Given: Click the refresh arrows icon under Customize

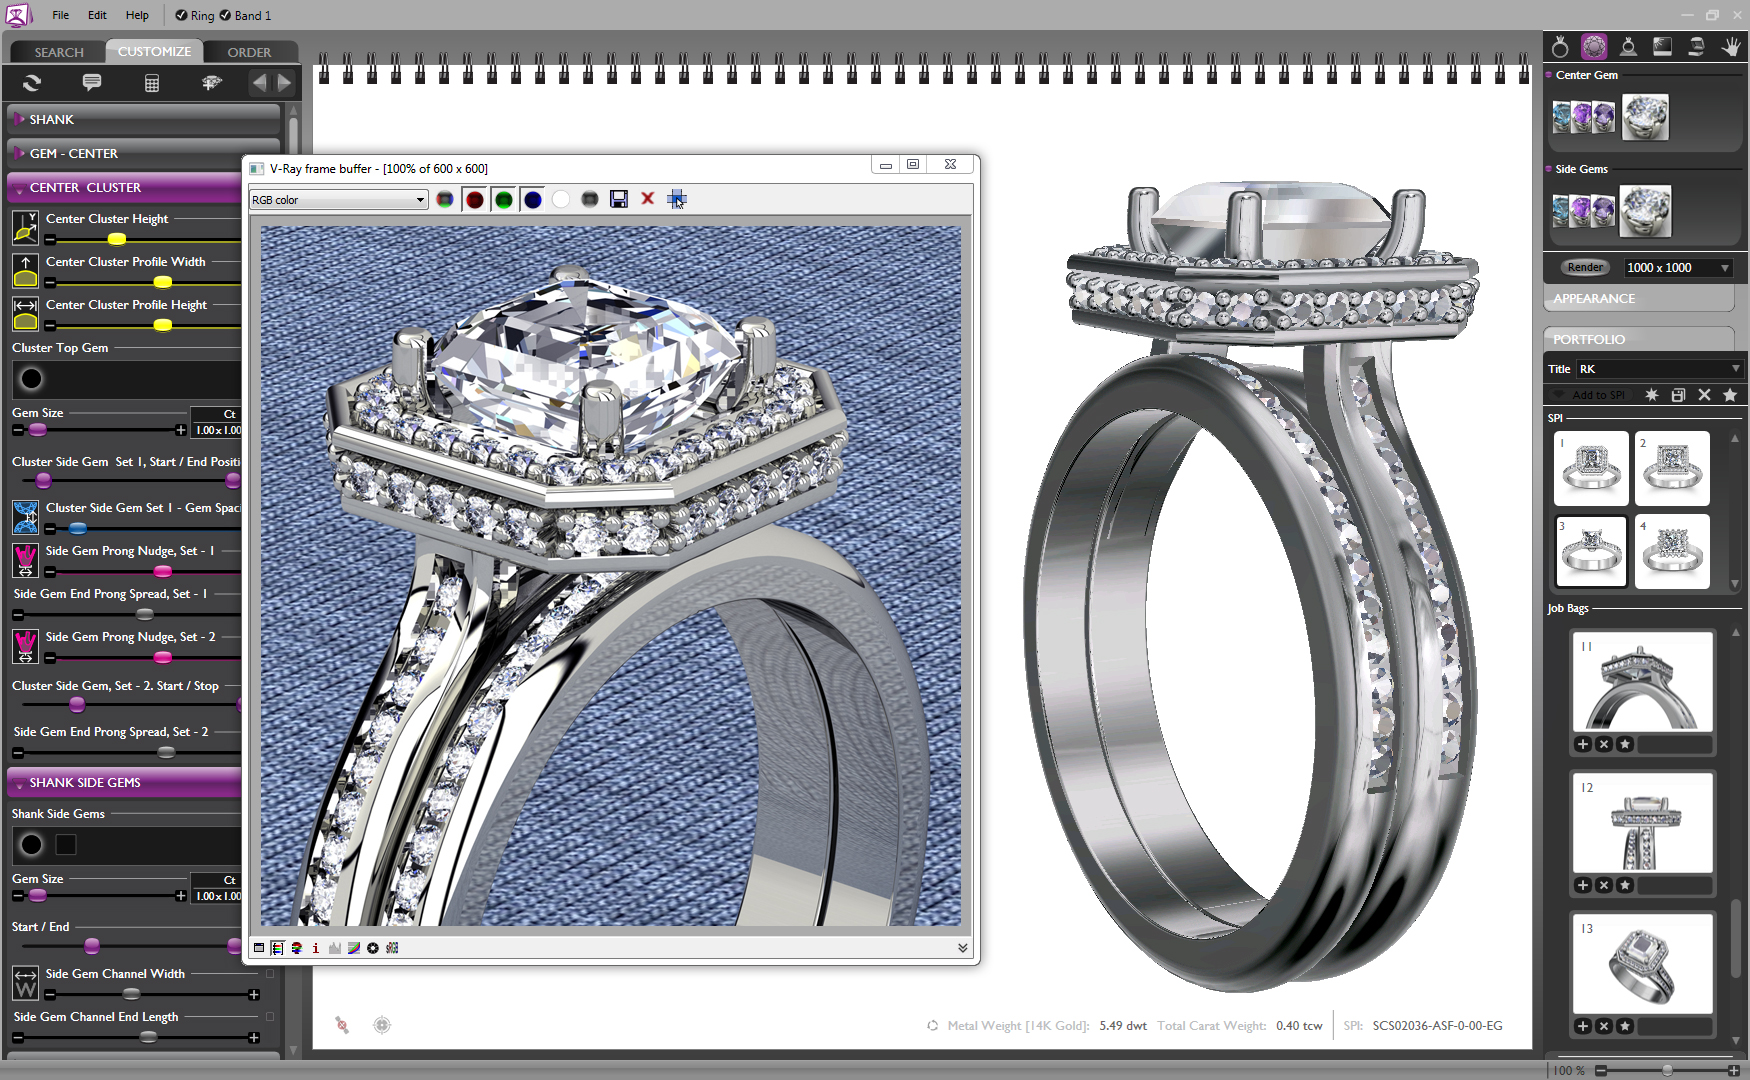Looking at the screenshot, I should pos(32,83).
